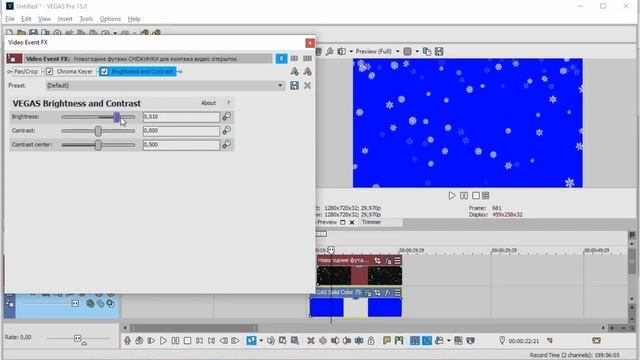Expand the overlays dropdown arrow in preview toolbar
This screenshot has height=360, width=640.
(x=417, y=51)
